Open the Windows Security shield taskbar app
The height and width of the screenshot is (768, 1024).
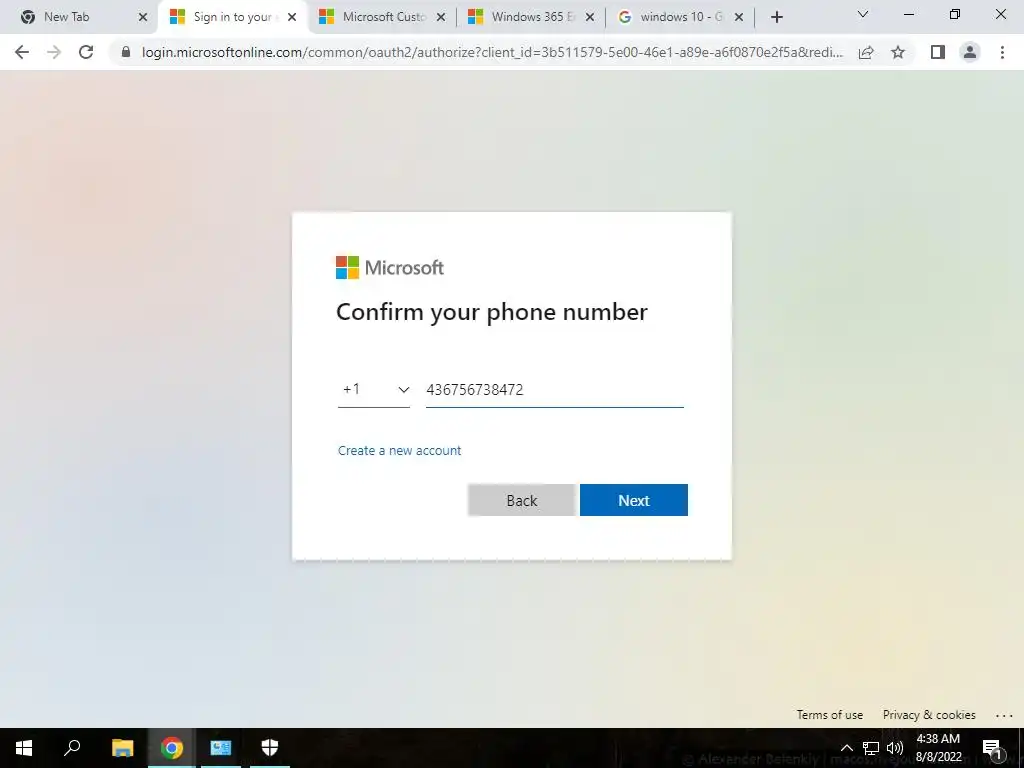coord(270,748)
